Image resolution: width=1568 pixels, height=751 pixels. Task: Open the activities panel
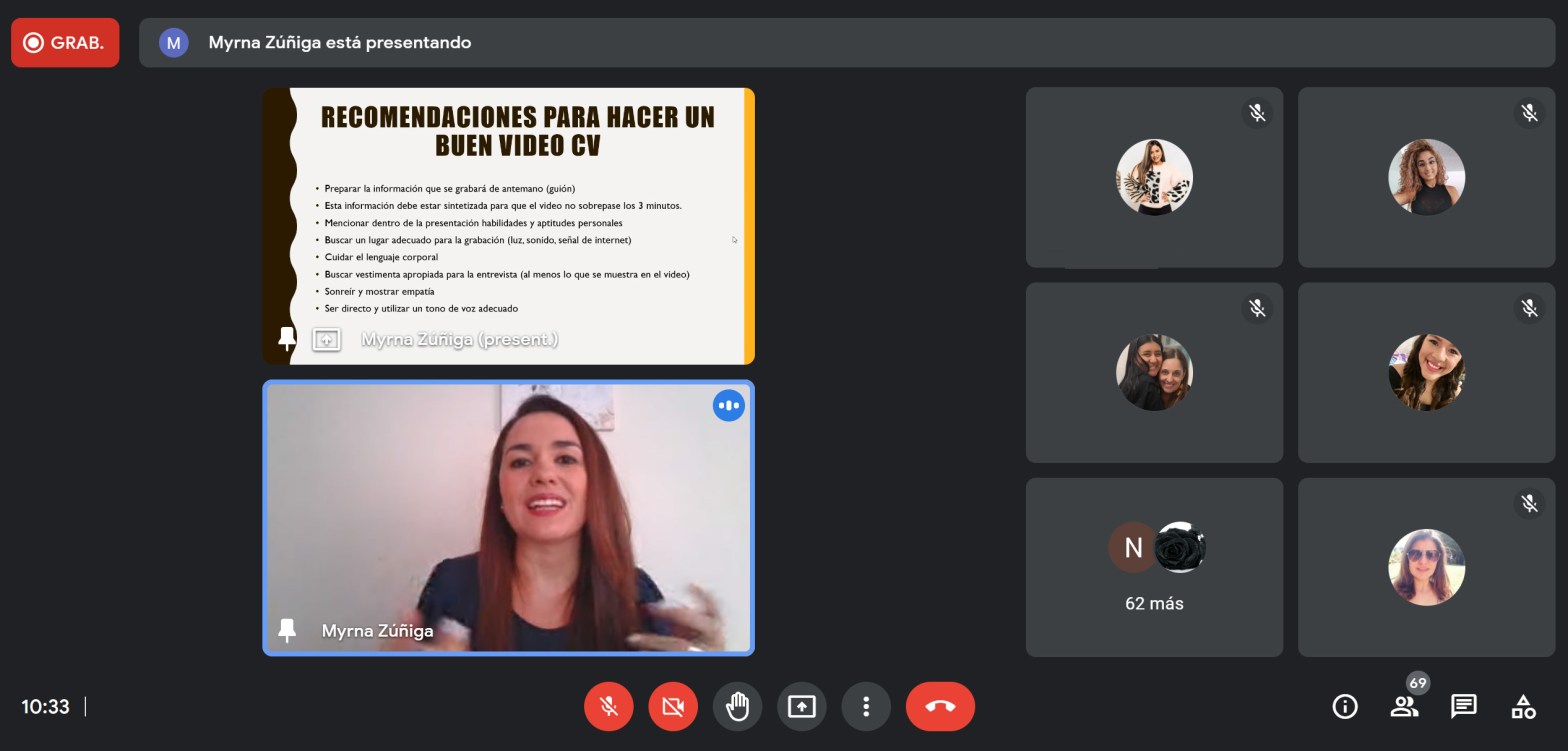tap(1523, 707)
